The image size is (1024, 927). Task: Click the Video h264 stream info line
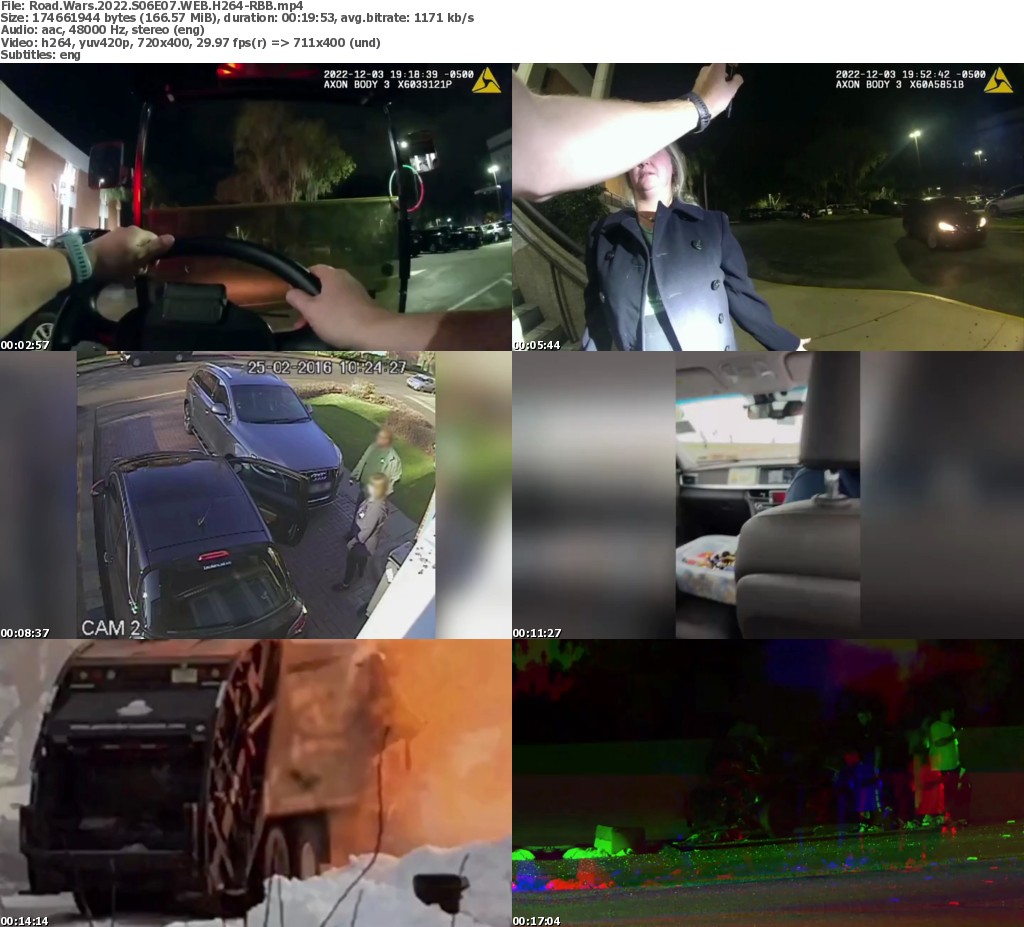[190, 42]
